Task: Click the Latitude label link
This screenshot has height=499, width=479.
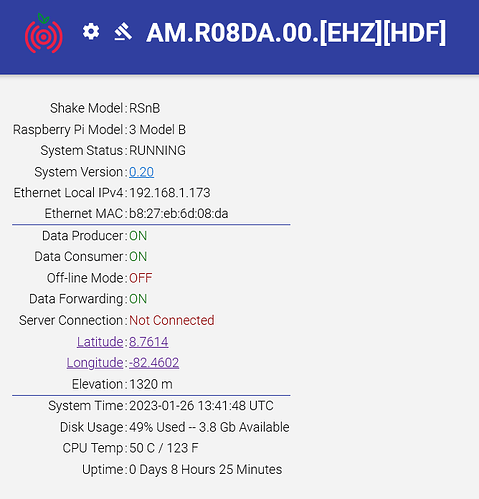Action: coord(100,342)
